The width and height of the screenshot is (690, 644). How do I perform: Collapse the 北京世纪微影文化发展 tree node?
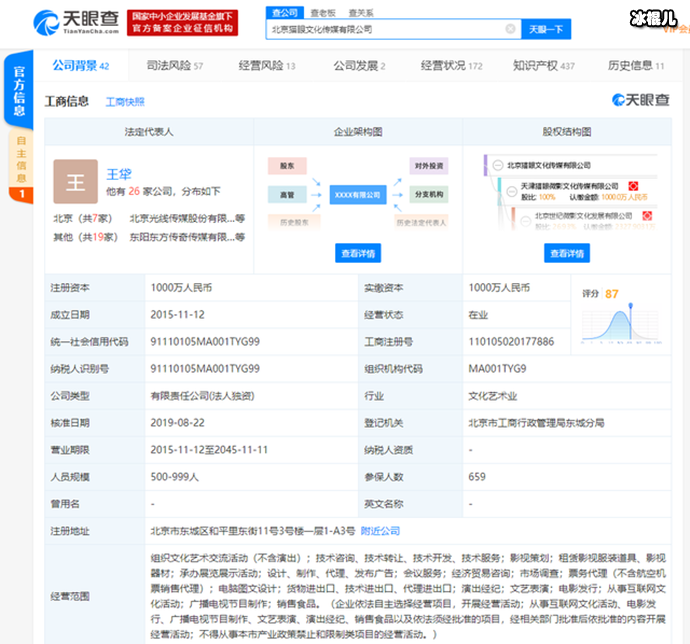coord(525,221)
